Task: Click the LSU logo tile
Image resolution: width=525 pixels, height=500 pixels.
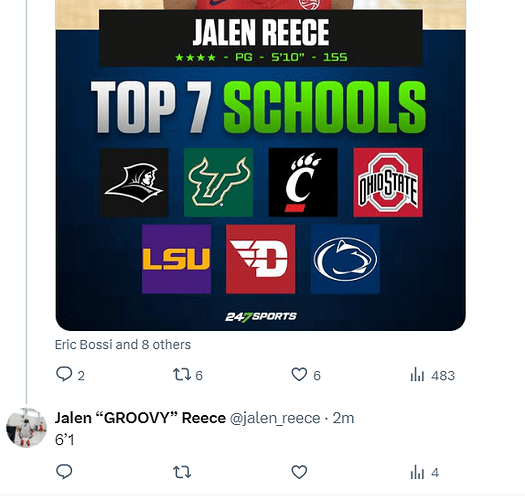Action: click(x=176, y=259)
